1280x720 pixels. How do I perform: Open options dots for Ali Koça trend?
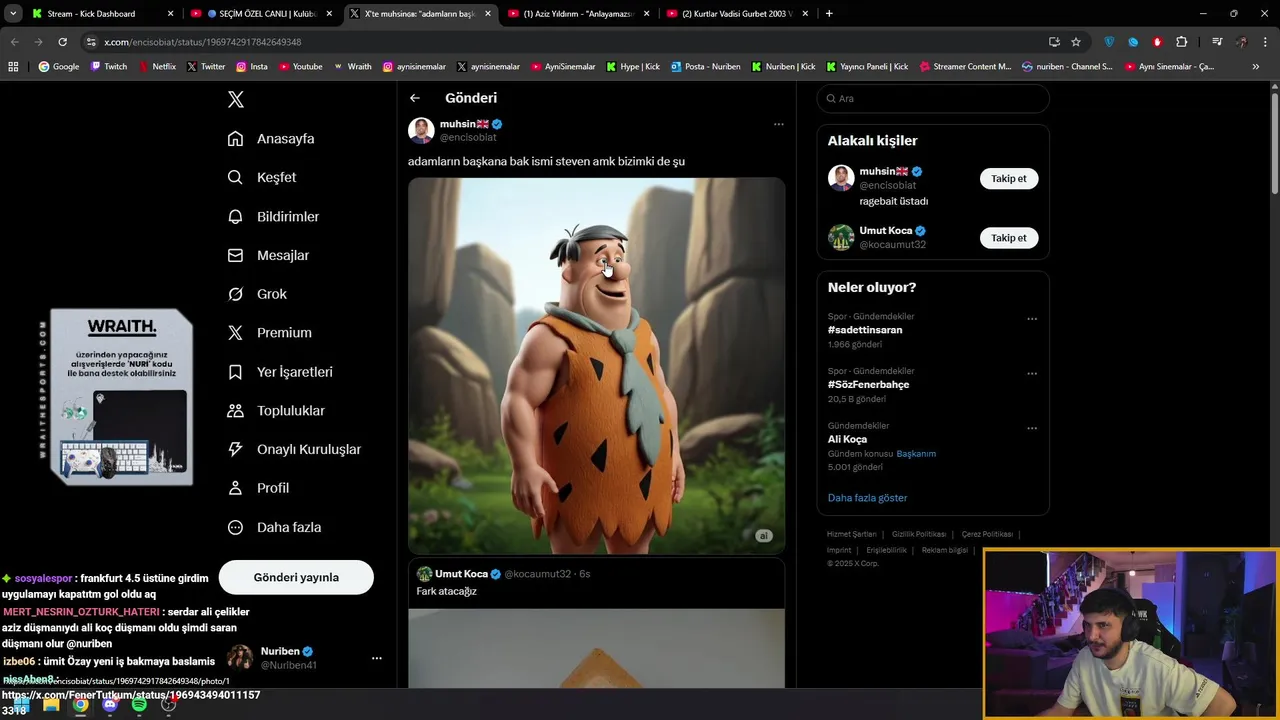tap(1032, 428)
